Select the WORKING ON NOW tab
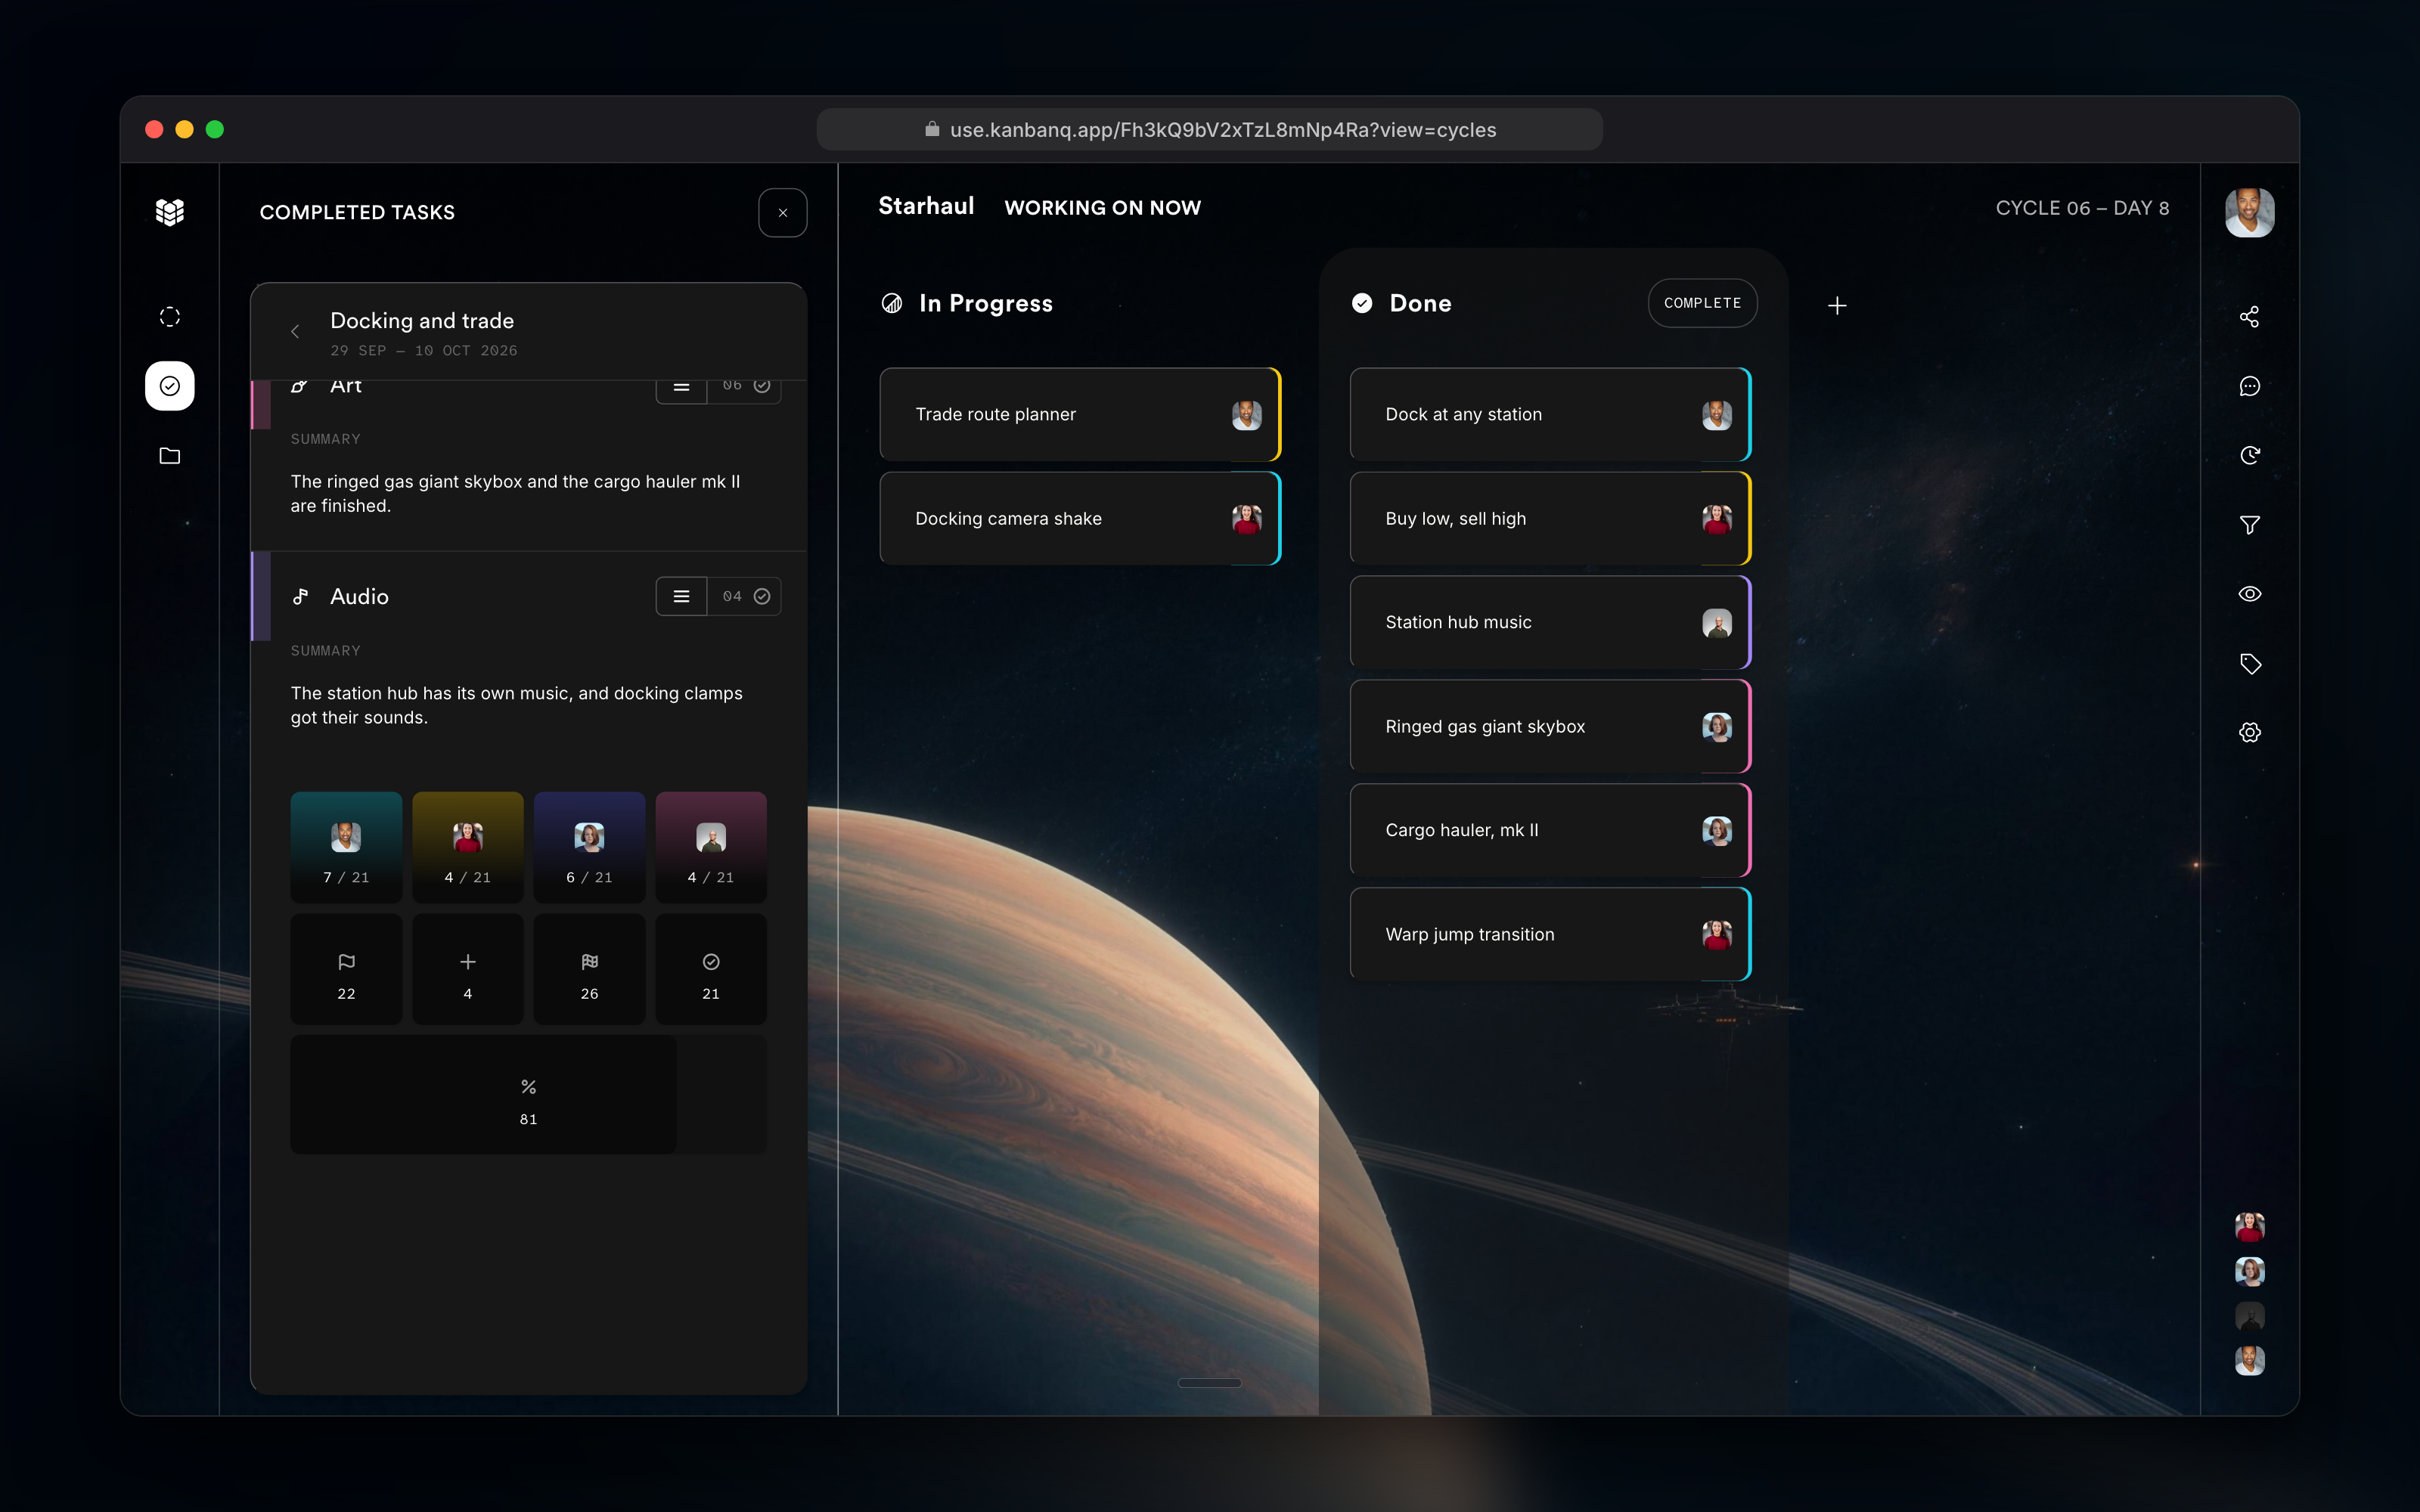This screenshot has height=1512, width=2420. pyautogui.click(x=1102, y=208)
